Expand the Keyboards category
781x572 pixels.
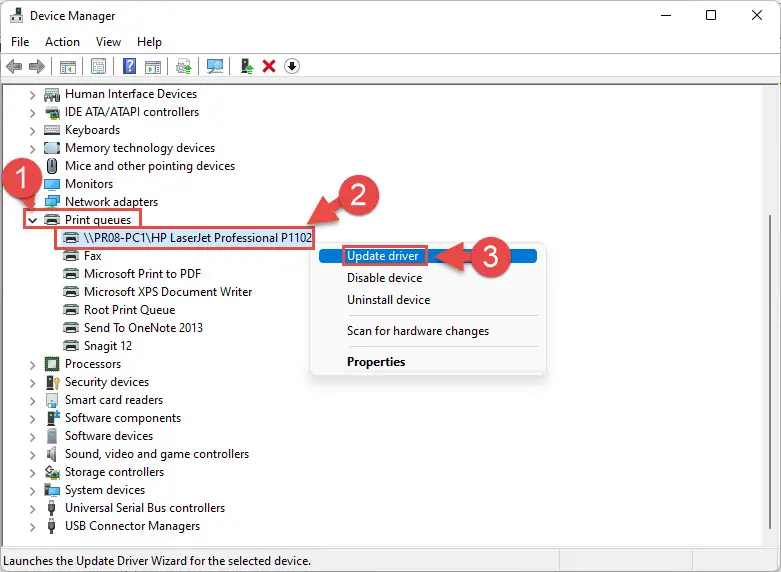32,131
